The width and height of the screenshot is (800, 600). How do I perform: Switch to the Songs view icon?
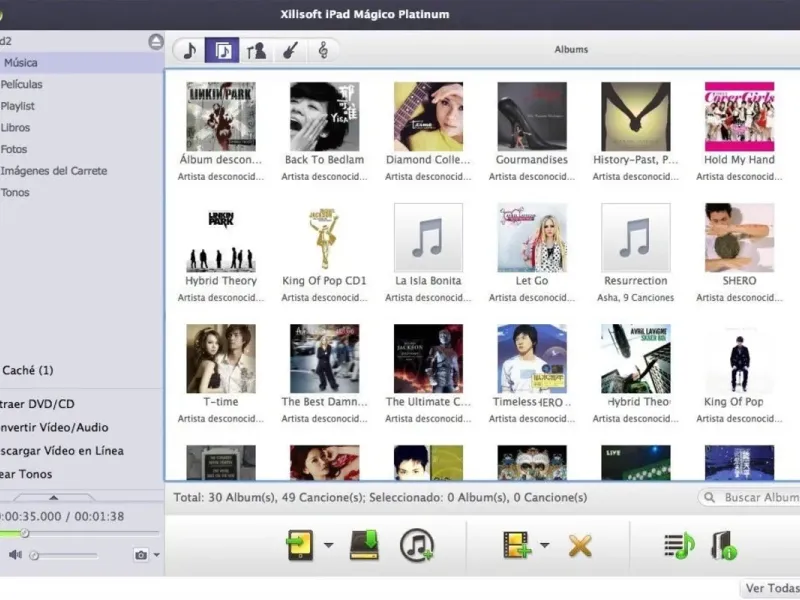pos(189,50)
